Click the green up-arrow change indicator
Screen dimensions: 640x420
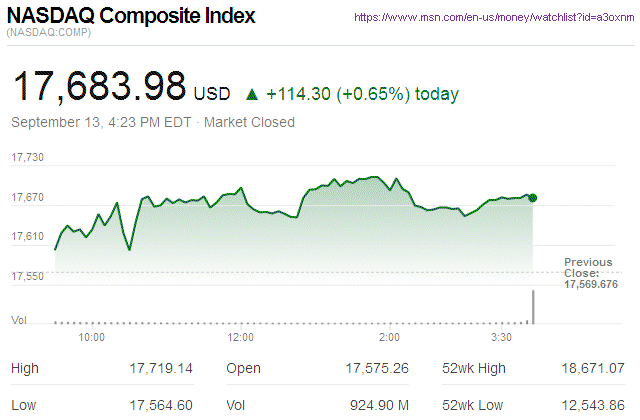click(x=251, y=95)
